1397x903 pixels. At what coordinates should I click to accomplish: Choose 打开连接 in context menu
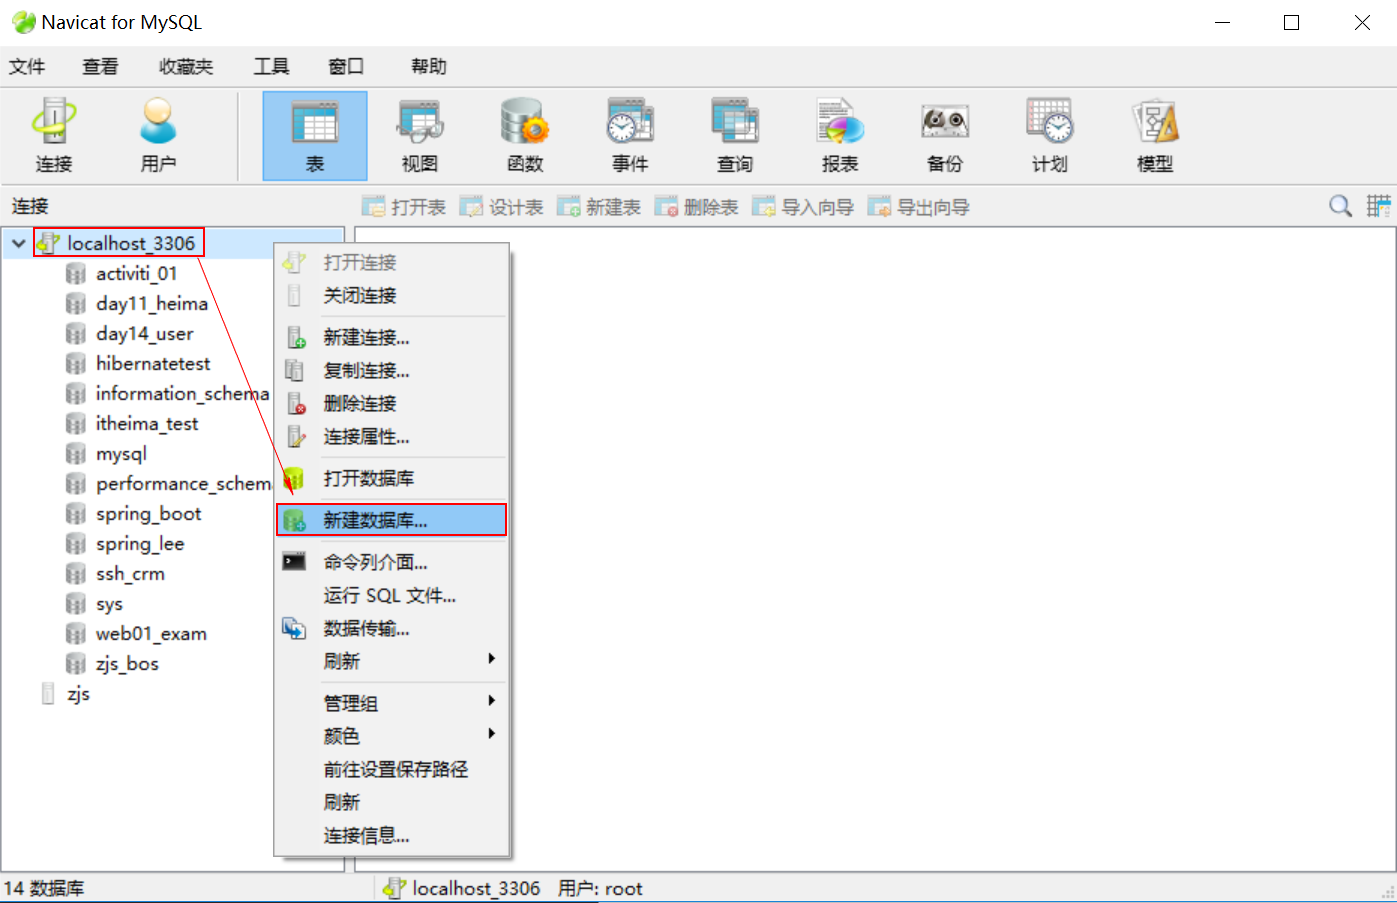point(392,262)
